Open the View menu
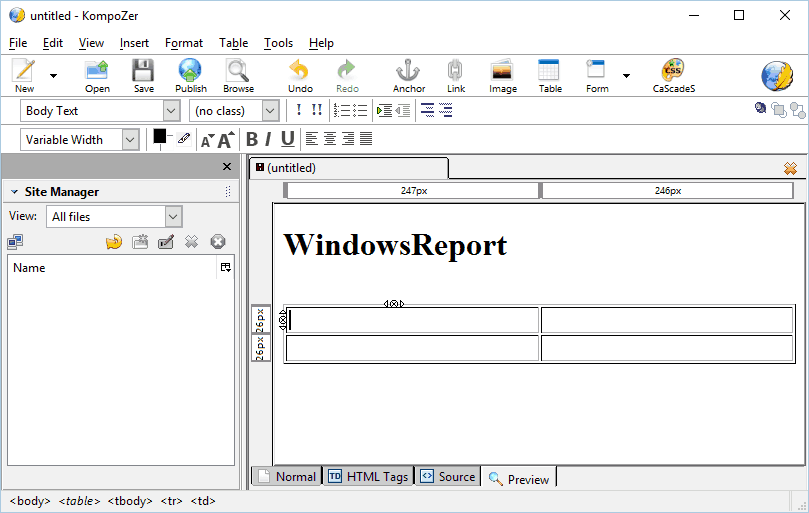809x513 pixels. (x=91, y=43)
